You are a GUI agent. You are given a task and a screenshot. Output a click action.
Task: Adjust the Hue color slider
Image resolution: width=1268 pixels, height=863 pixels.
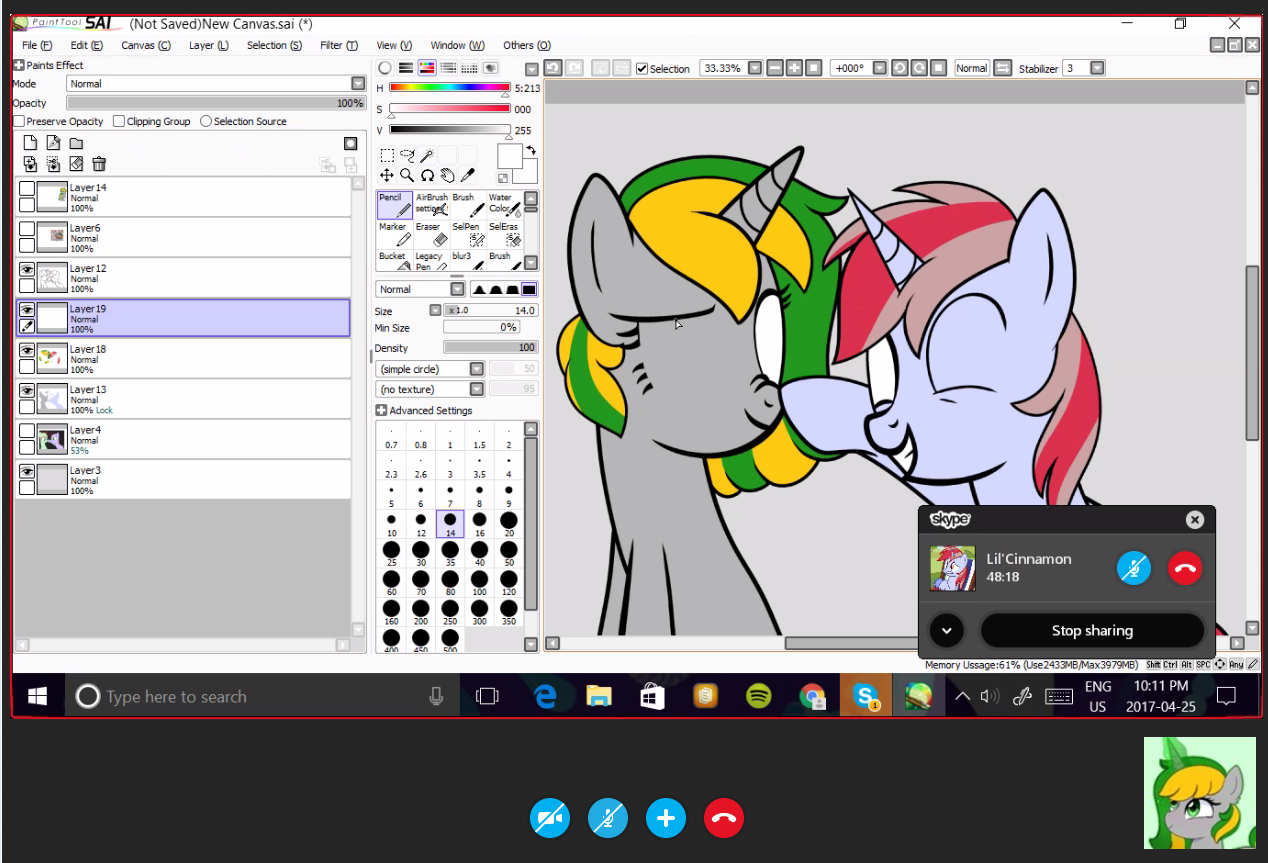[450, 88]
